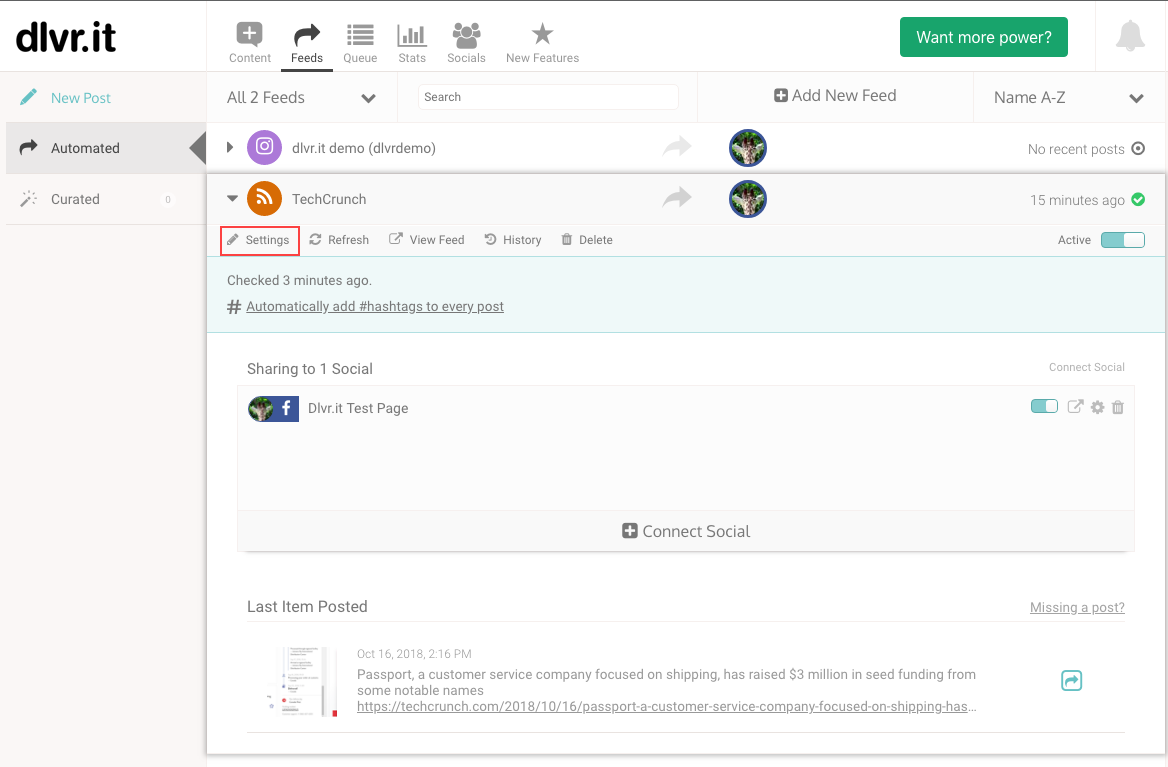Click the TechCrunch feed name
Image resolution: width=1168 pixels, height=767 pixels.
click(x=329, y=199)
